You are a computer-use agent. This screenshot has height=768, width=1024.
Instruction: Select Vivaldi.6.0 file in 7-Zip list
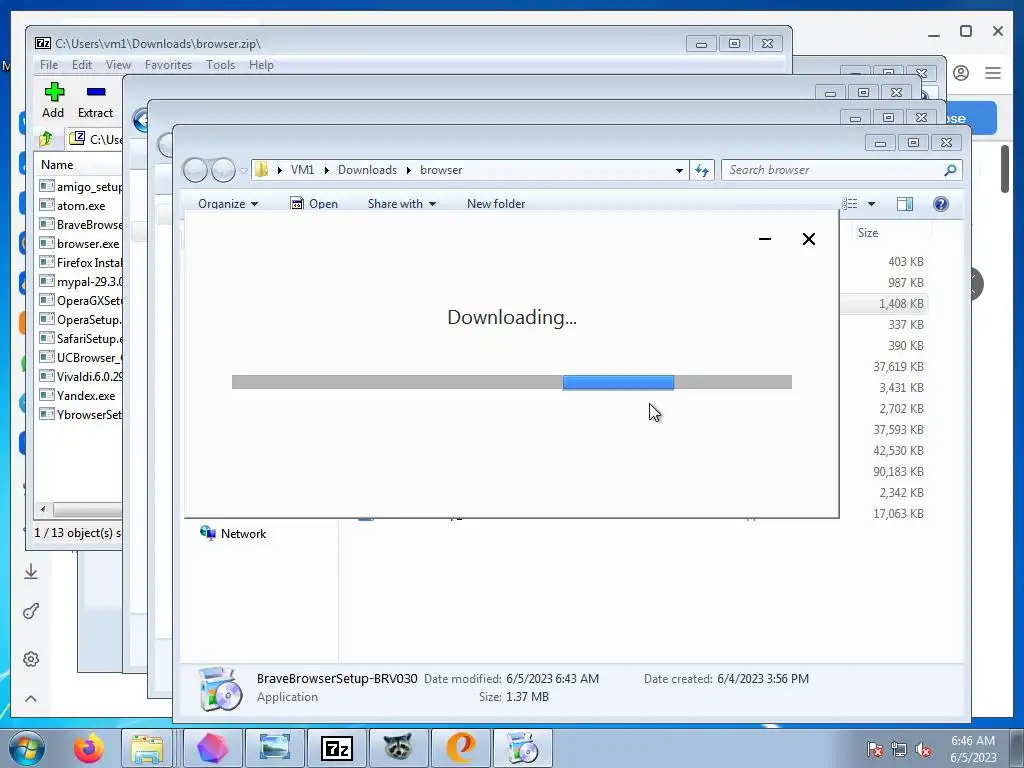(x=81, y=376)
